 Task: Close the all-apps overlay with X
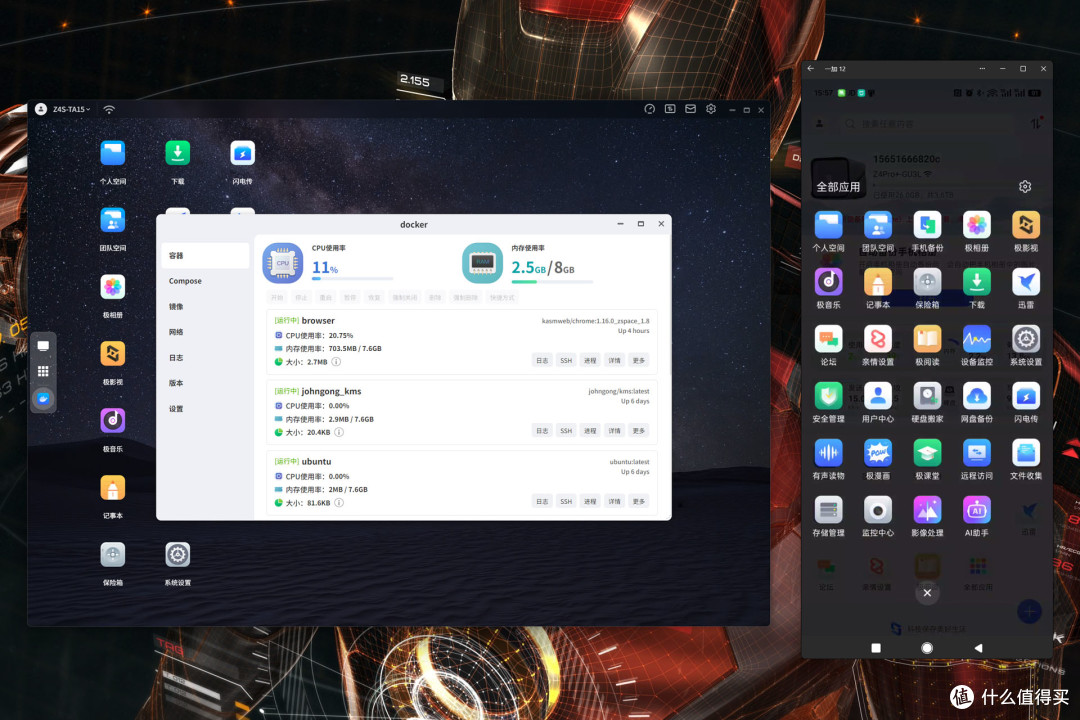click(x=927, y=593)
